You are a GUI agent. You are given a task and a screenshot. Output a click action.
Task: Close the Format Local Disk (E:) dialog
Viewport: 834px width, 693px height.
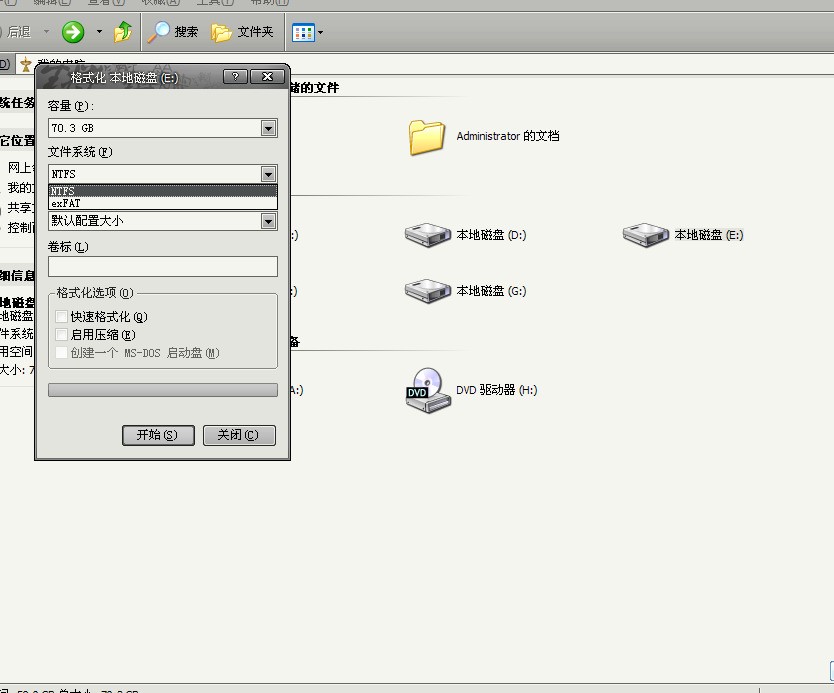[268, 77]
